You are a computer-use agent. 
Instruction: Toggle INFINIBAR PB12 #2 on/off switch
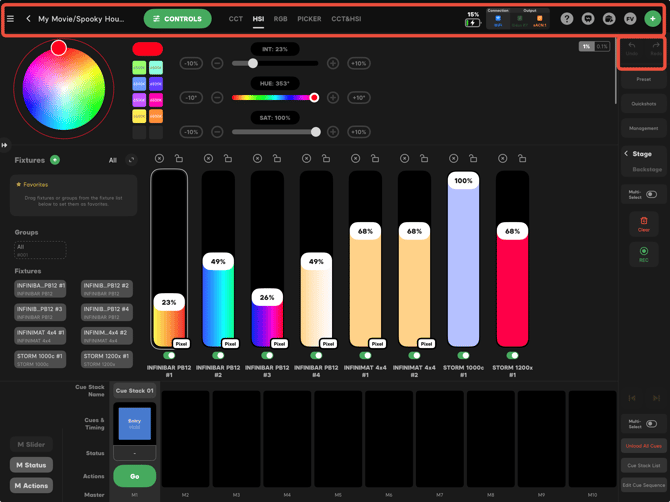pyautogui.click(x=218, y=355)
